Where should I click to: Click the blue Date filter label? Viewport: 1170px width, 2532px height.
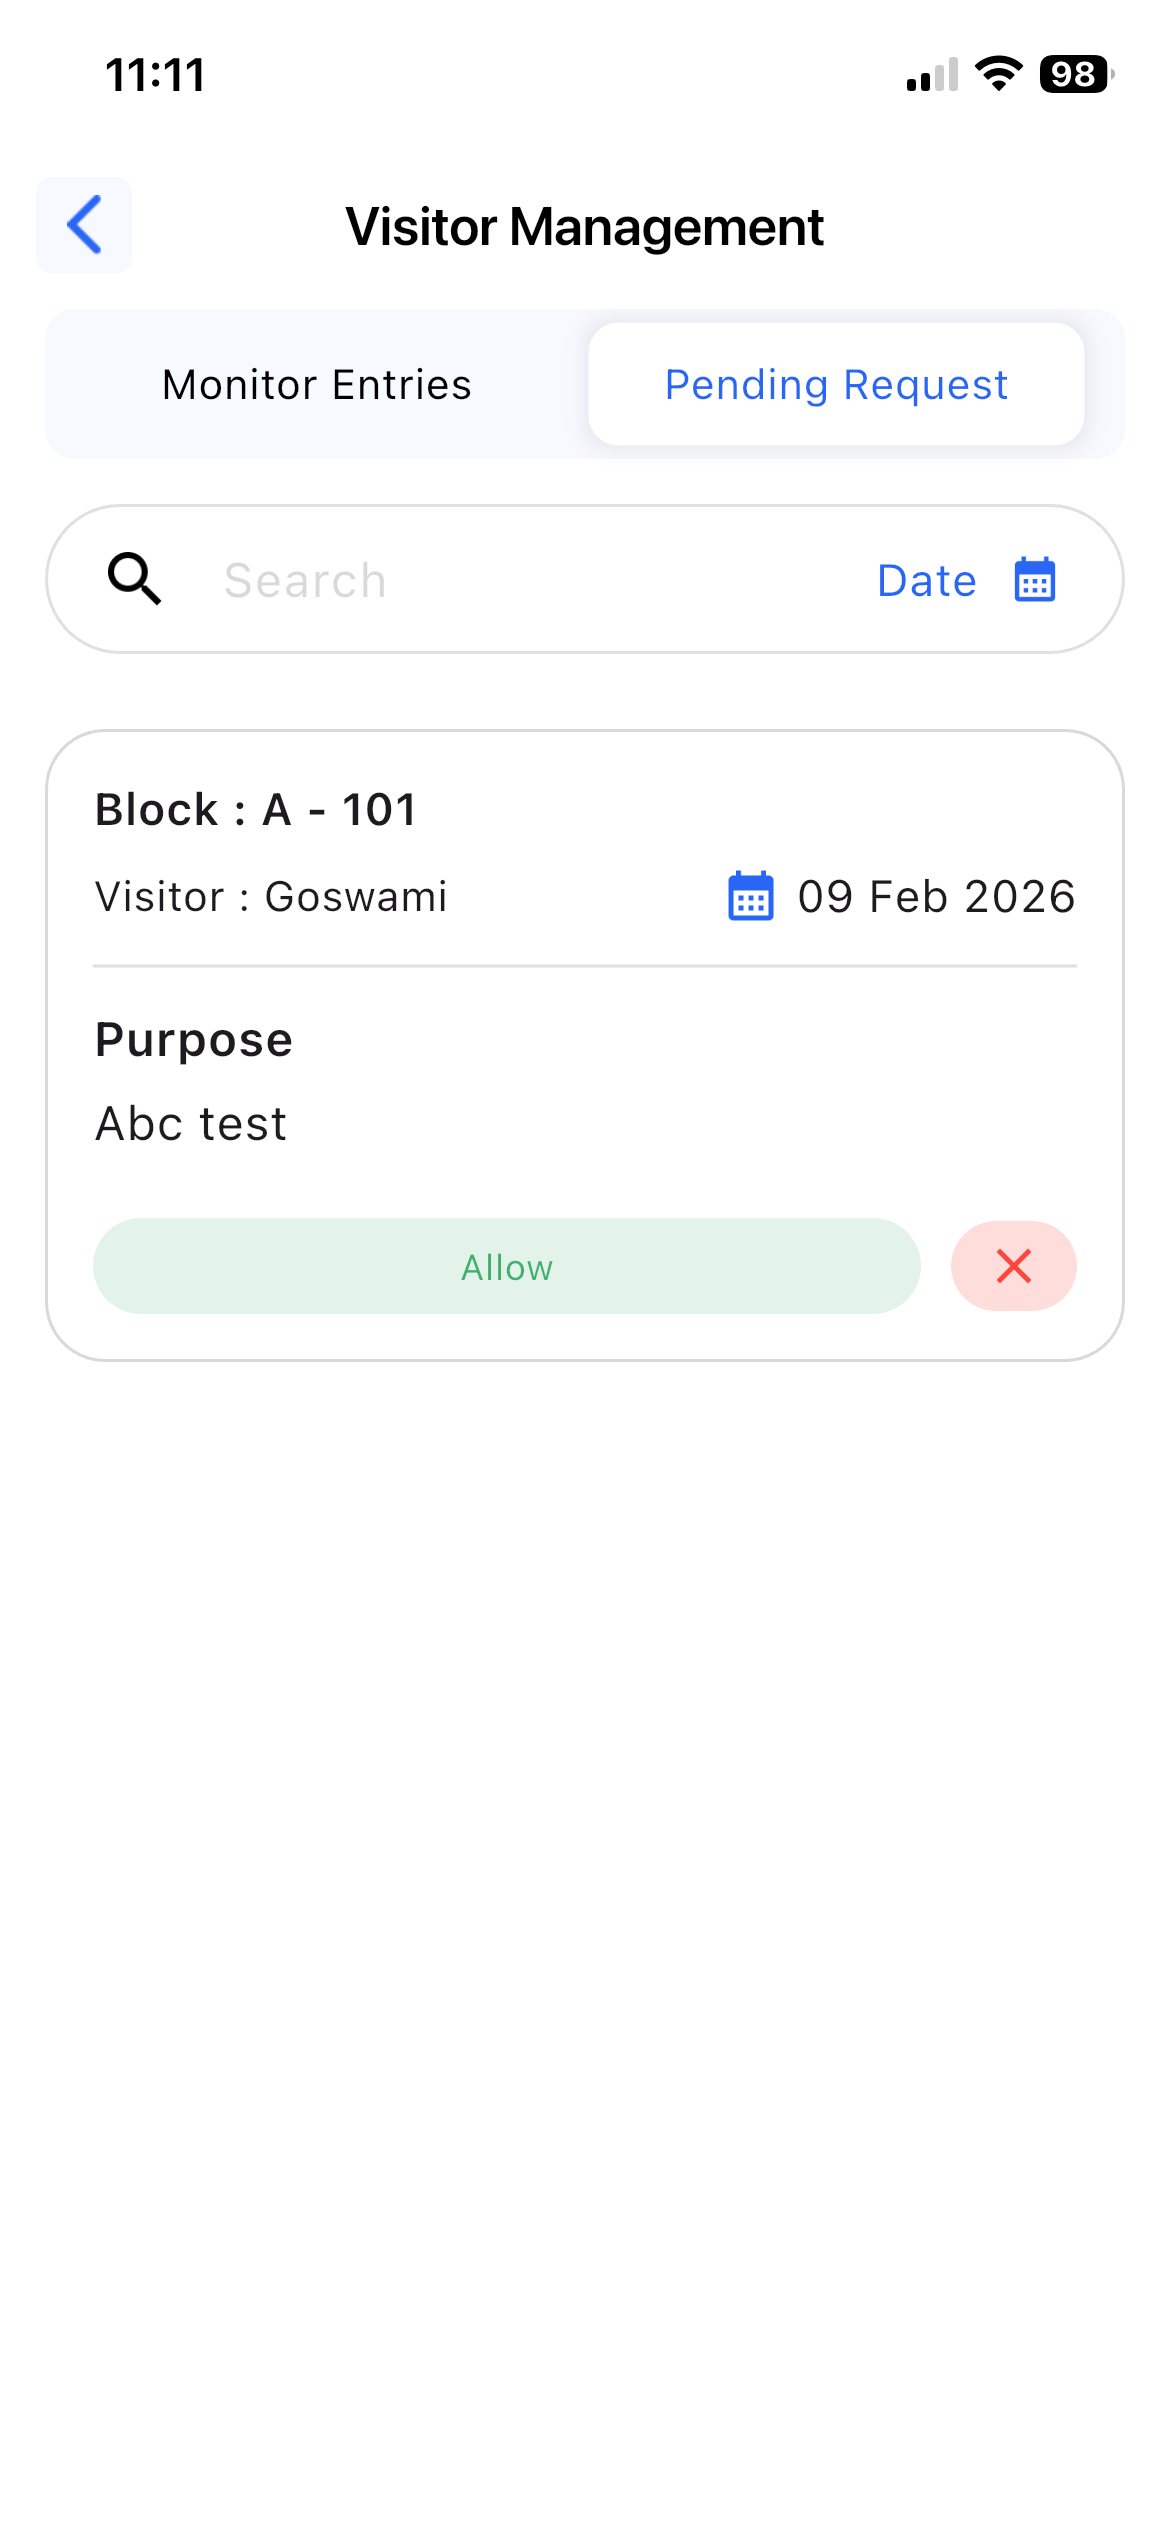pyautogui.click(x=927, y=580)
